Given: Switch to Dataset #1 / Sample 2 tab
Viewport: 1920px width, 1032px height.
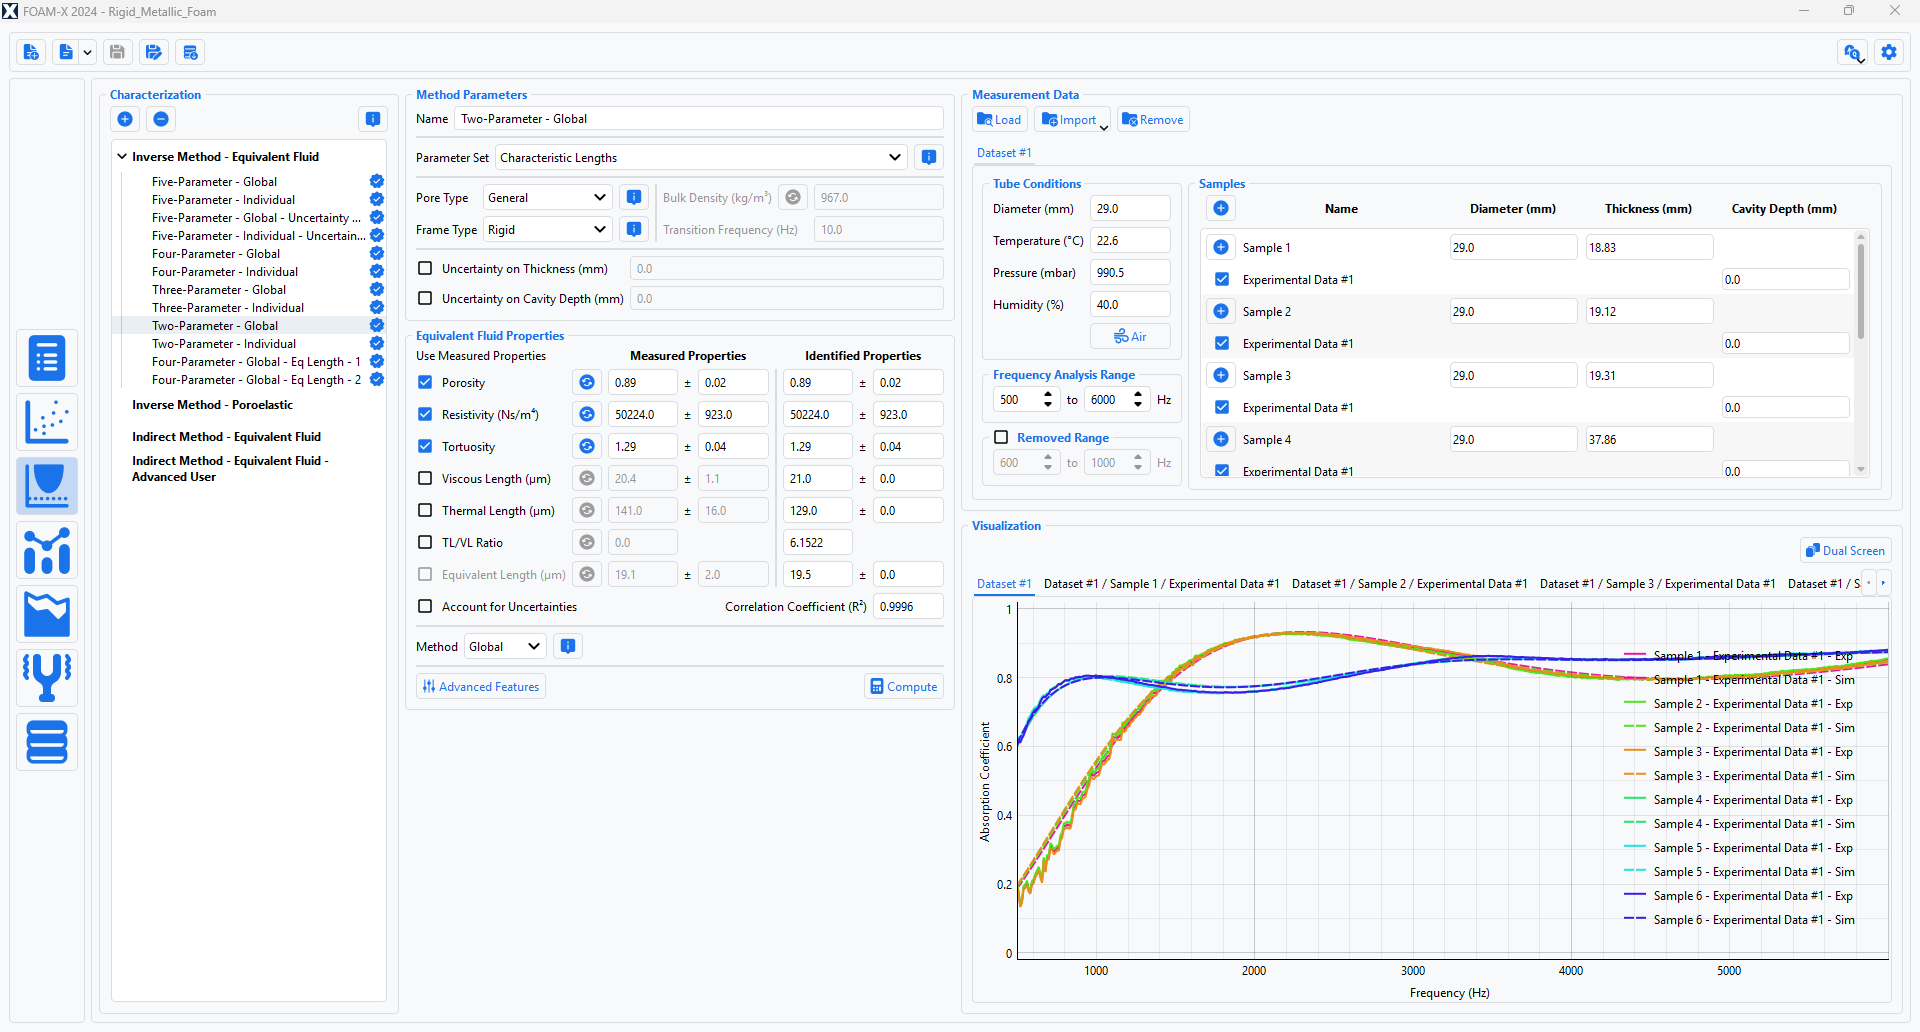Looking at the screenshot, I should (x=1409, y=584).
